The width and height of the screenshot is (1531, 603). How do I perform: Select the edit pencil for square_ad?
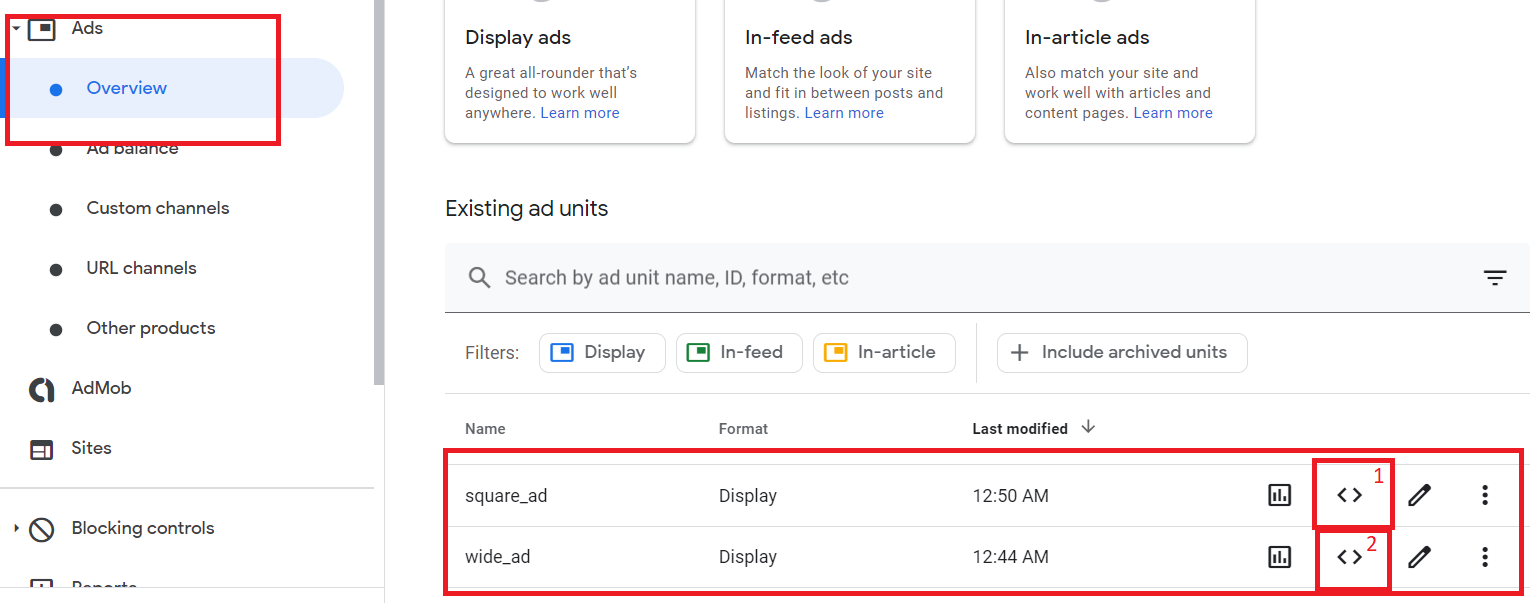pyautogui.click(x=1420, y=494)
